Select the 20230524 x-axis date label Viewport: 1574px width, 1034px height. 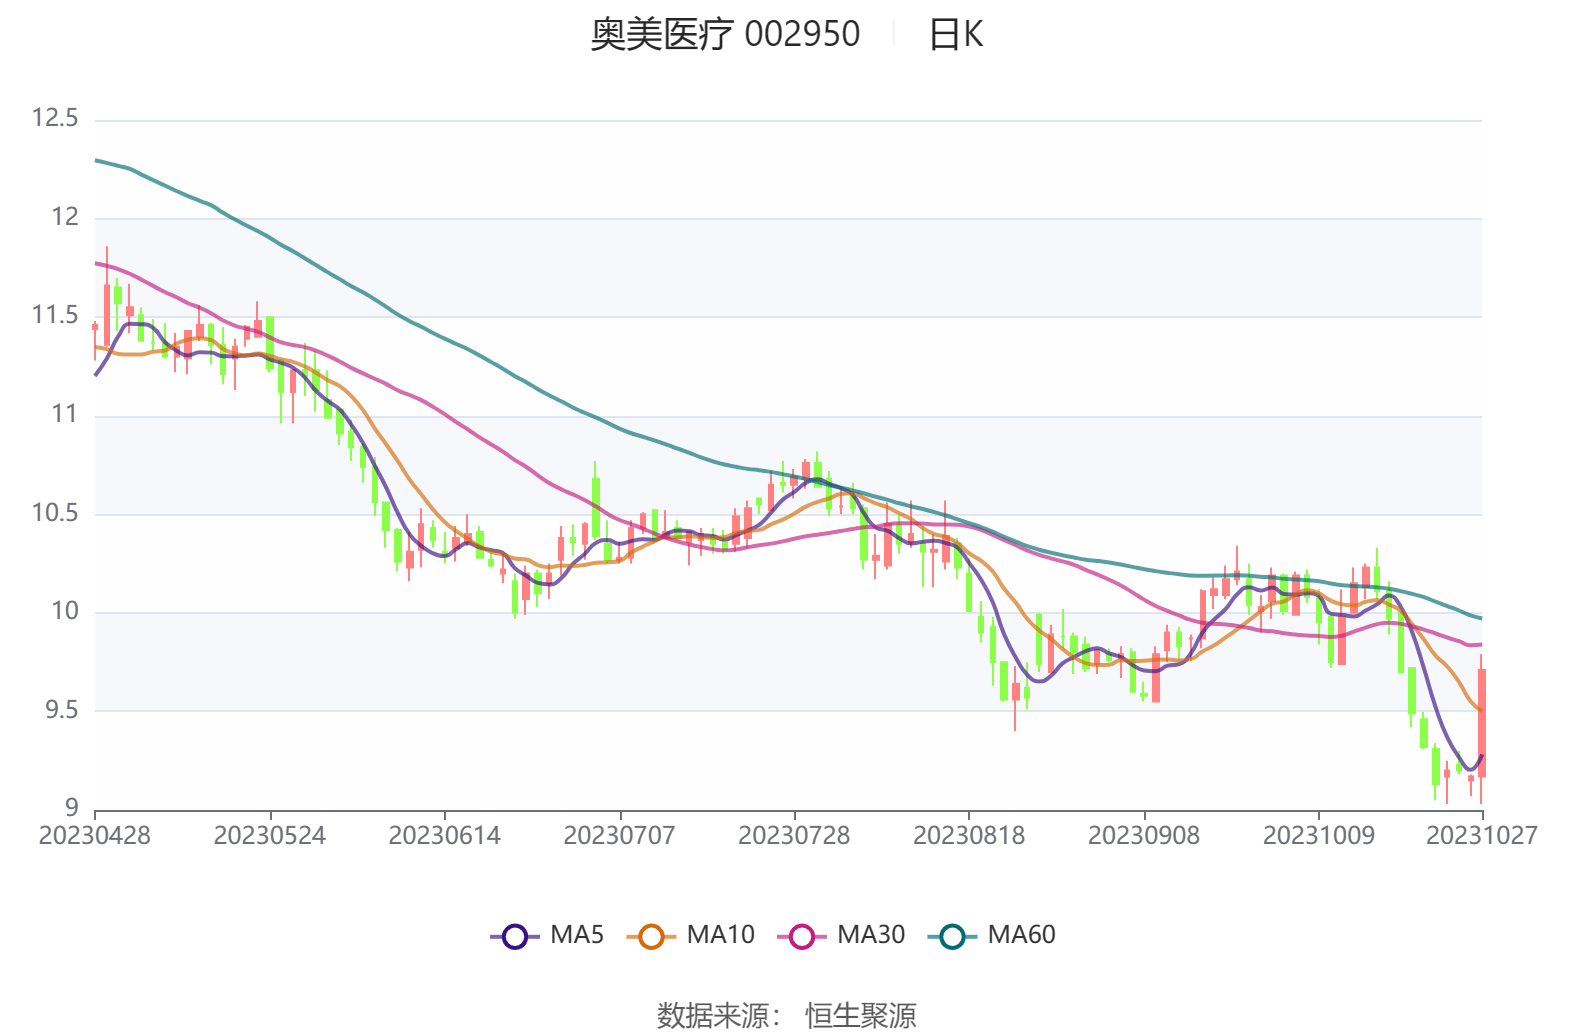click(x=270, y=836)
